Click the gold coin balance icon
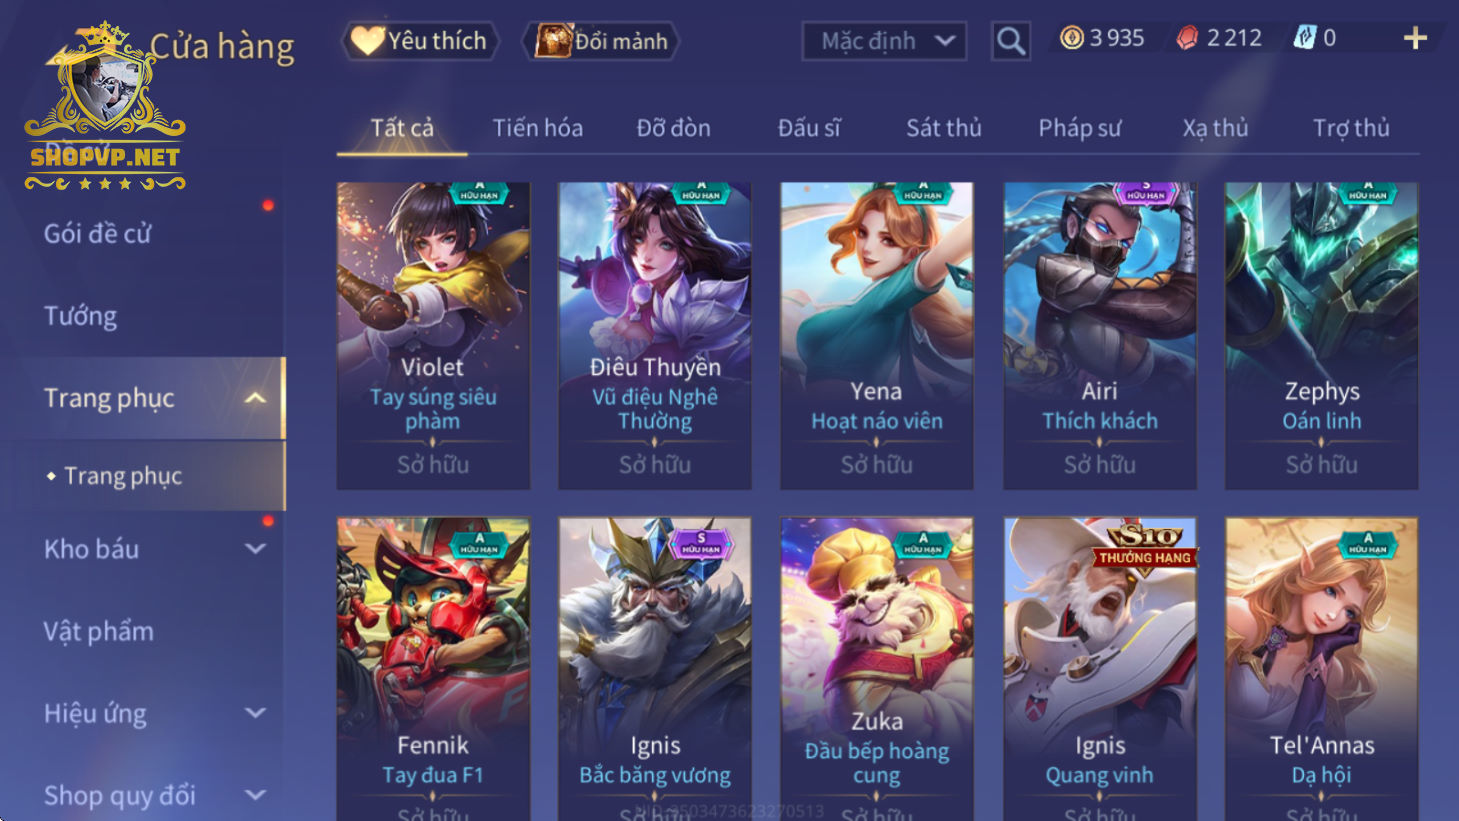The image size is (1459, 821). (x=1072, y=38)
